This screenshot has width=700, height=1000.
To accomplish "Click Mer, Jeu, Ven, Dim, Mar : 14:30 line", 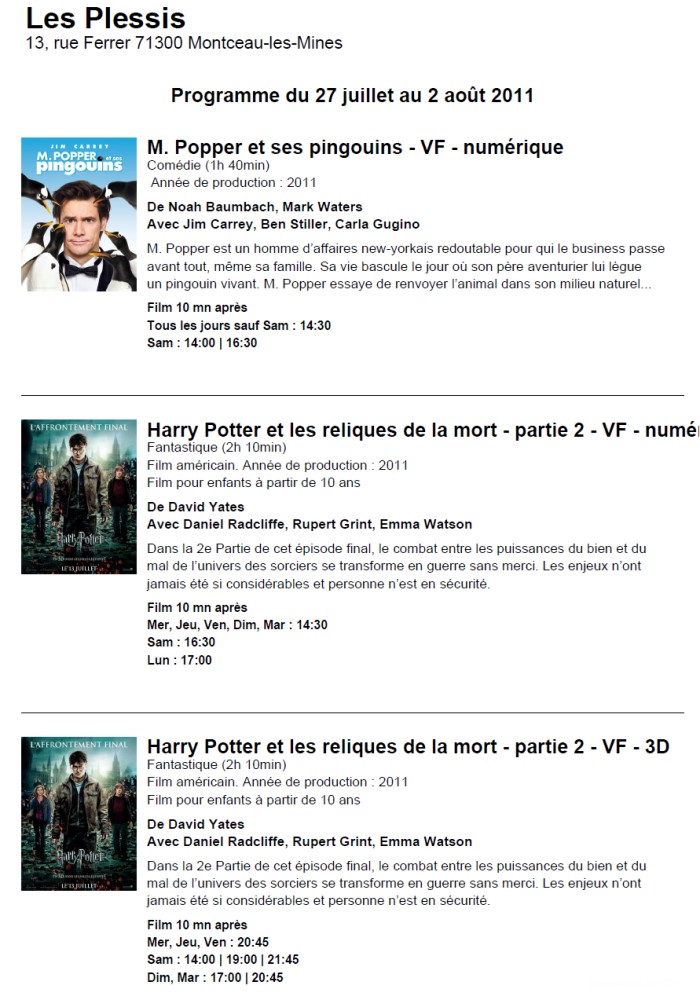I will [237, 625].
